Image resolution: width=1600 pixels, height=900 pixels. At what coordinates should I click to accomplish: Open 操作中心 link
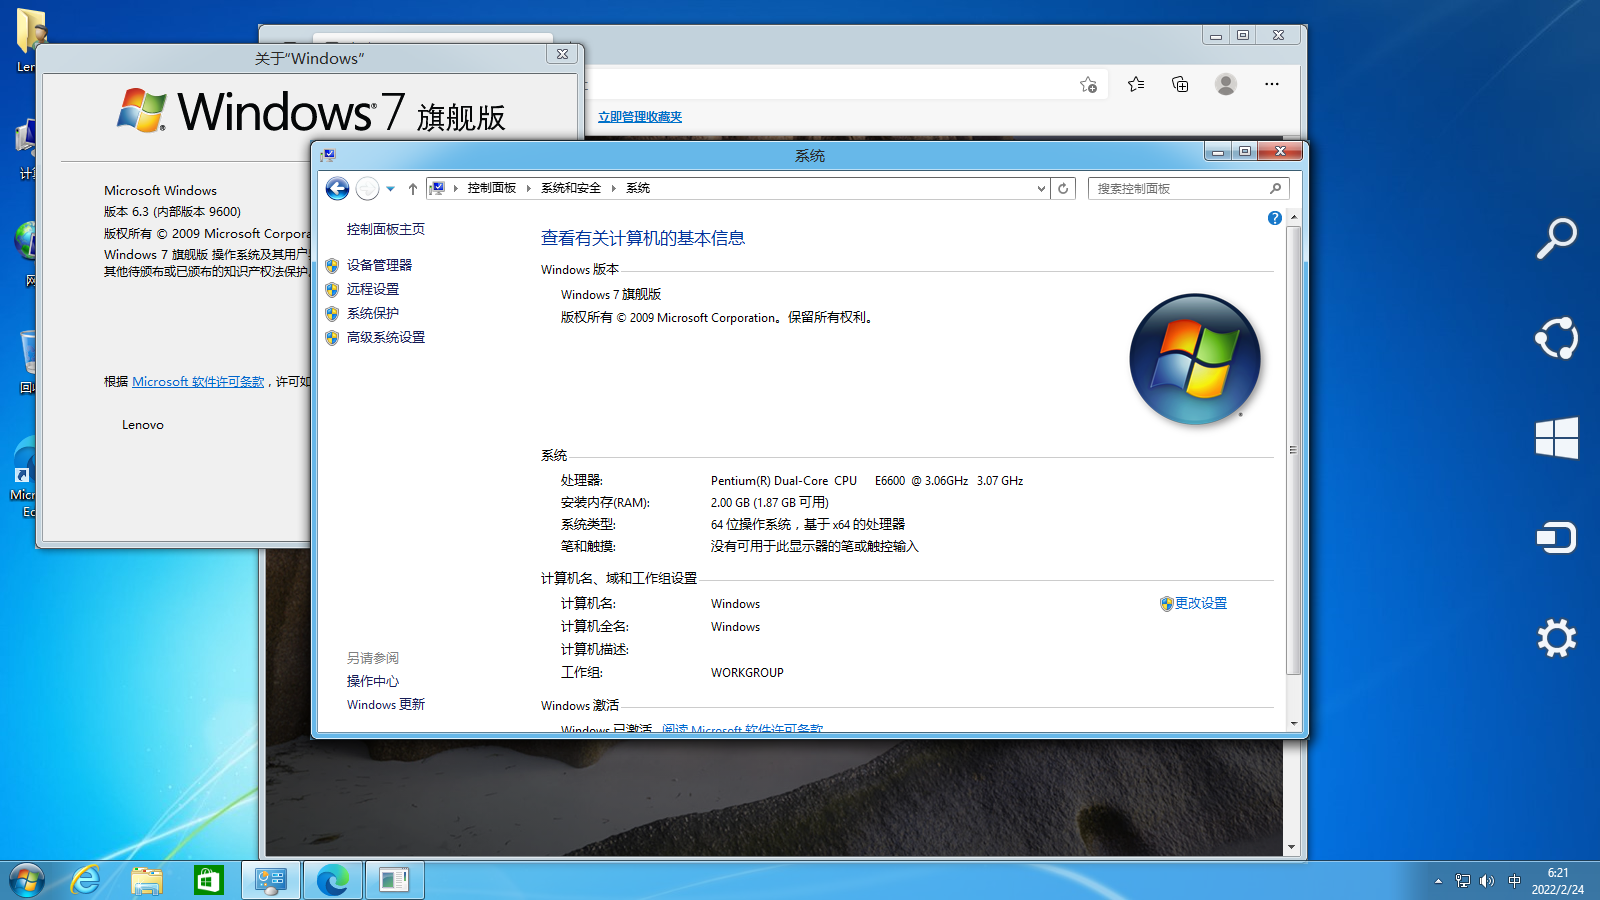[373, 681]
